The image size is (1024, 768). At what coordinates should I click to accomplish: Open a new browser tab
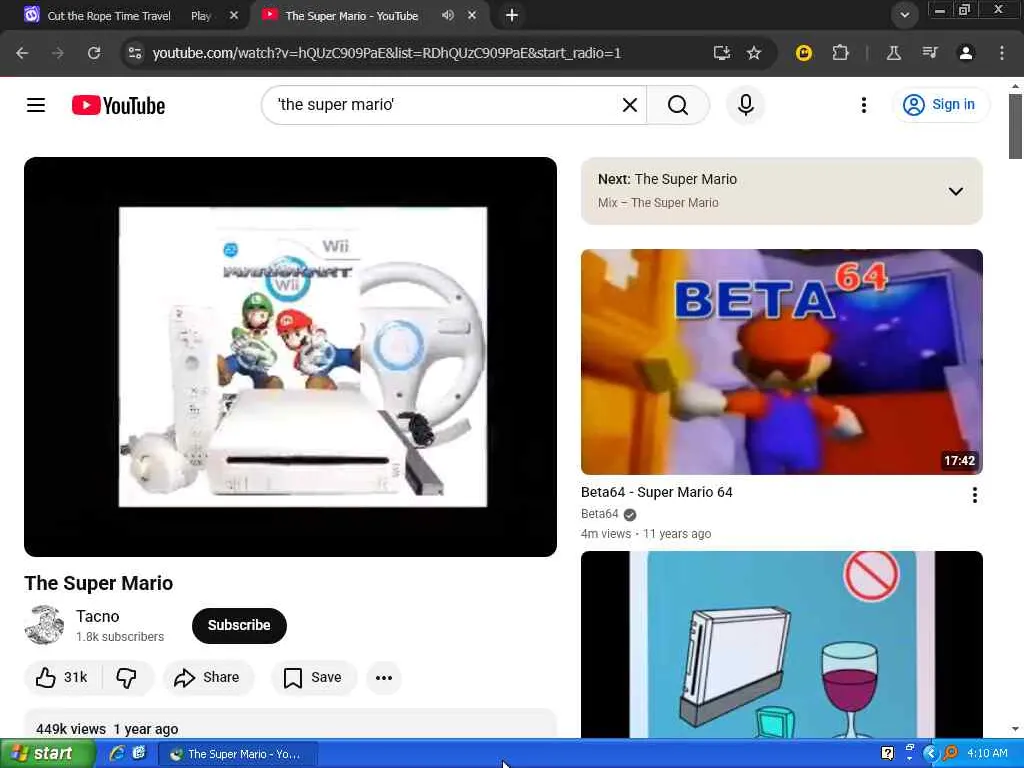tap(512, 15)
